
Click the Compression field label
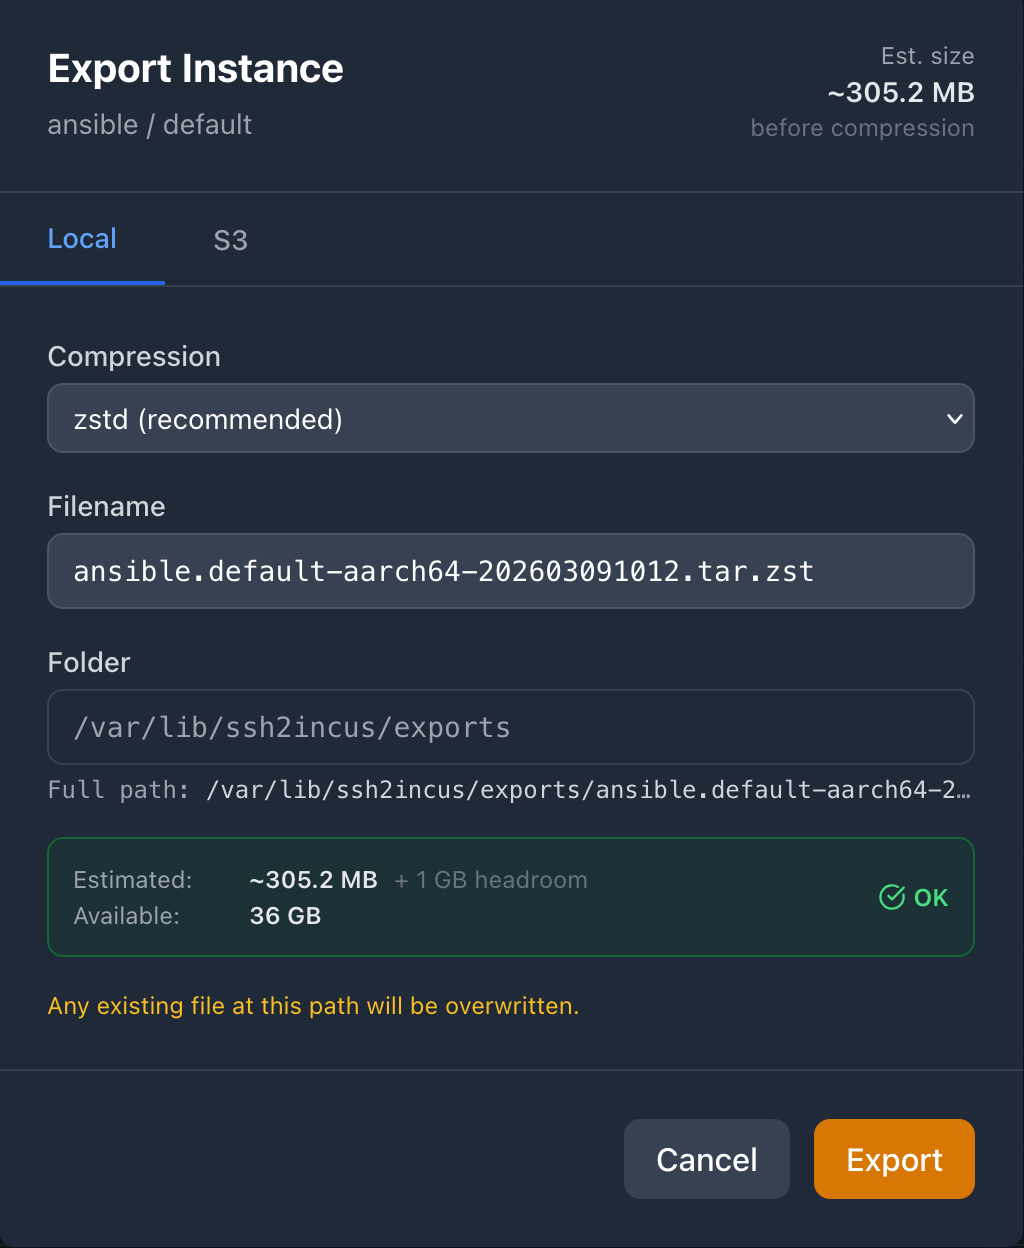point(134,357)
